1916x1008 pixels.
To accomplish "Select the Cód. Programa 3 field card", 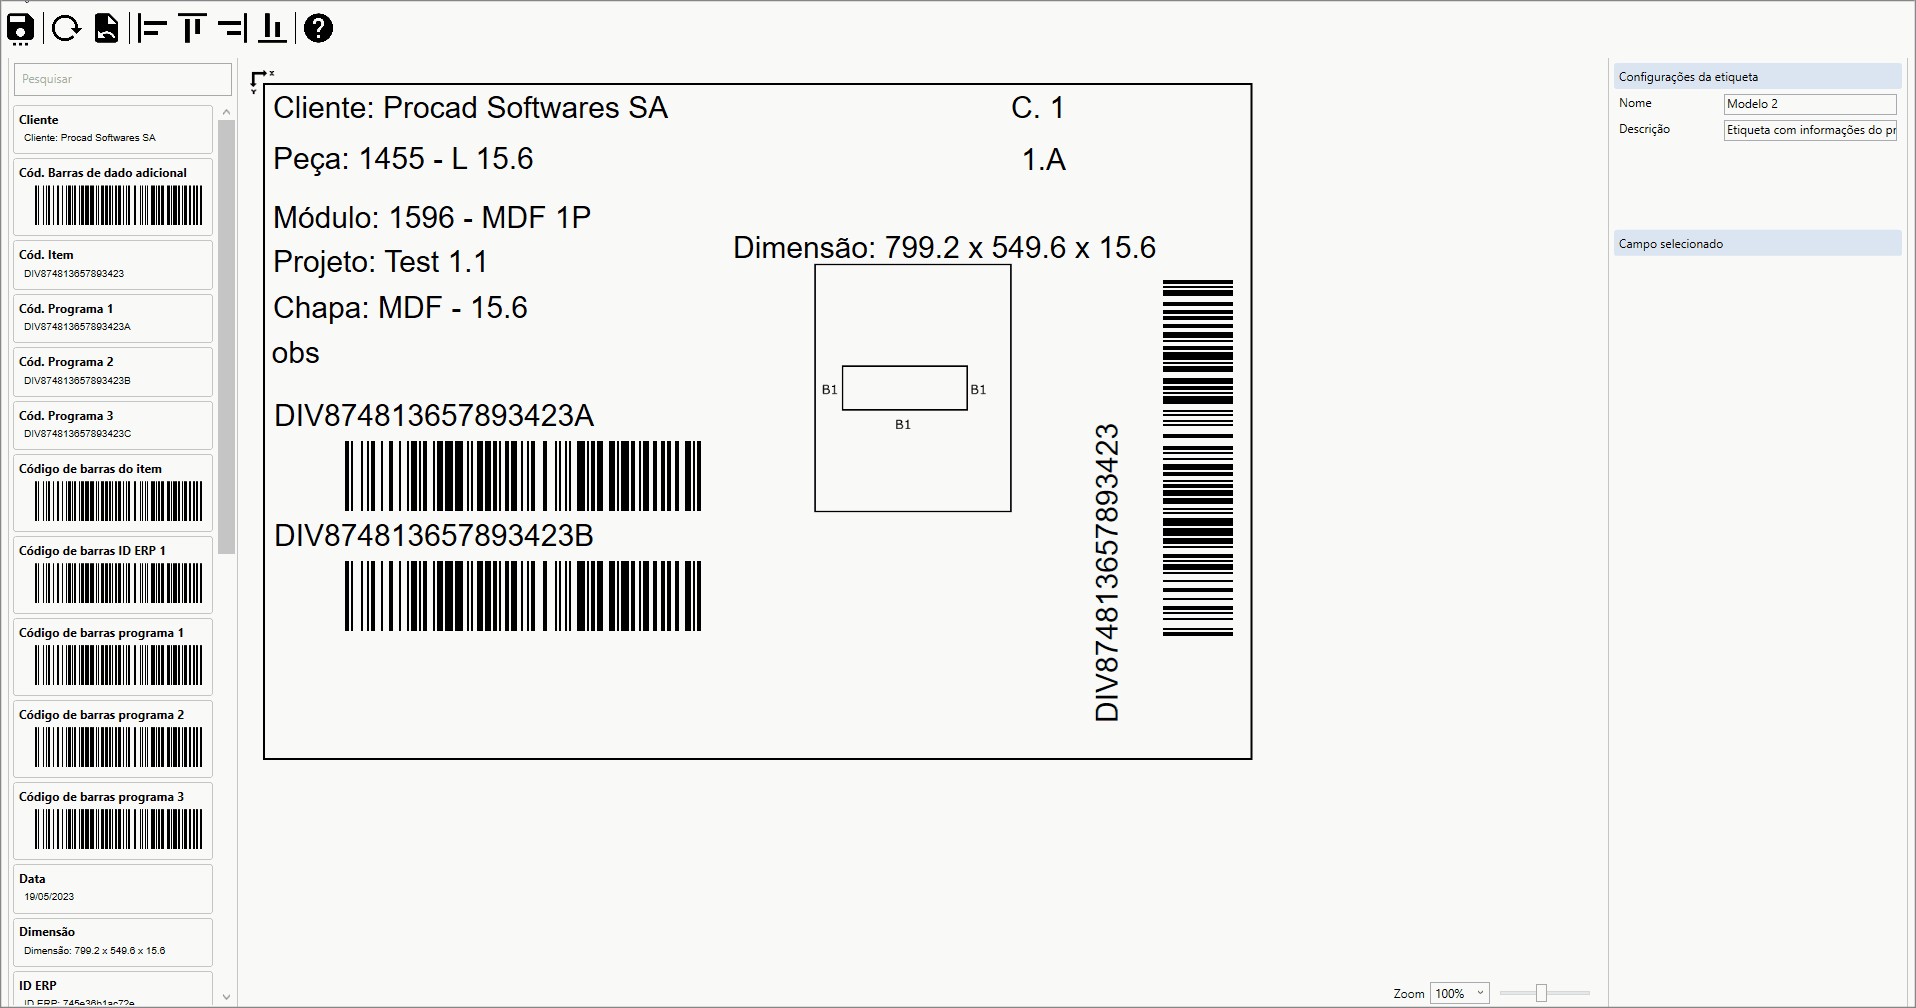I will pos(113,425).
